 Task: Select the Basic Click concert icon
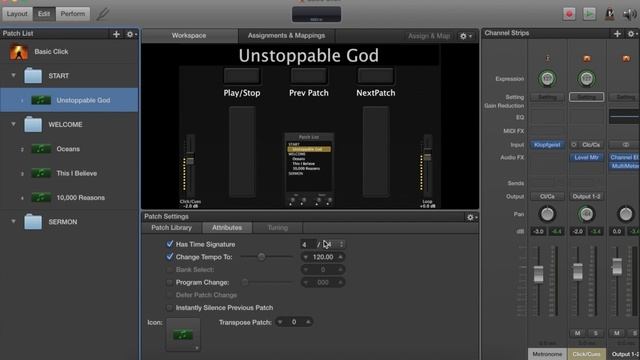click(19, 52)
